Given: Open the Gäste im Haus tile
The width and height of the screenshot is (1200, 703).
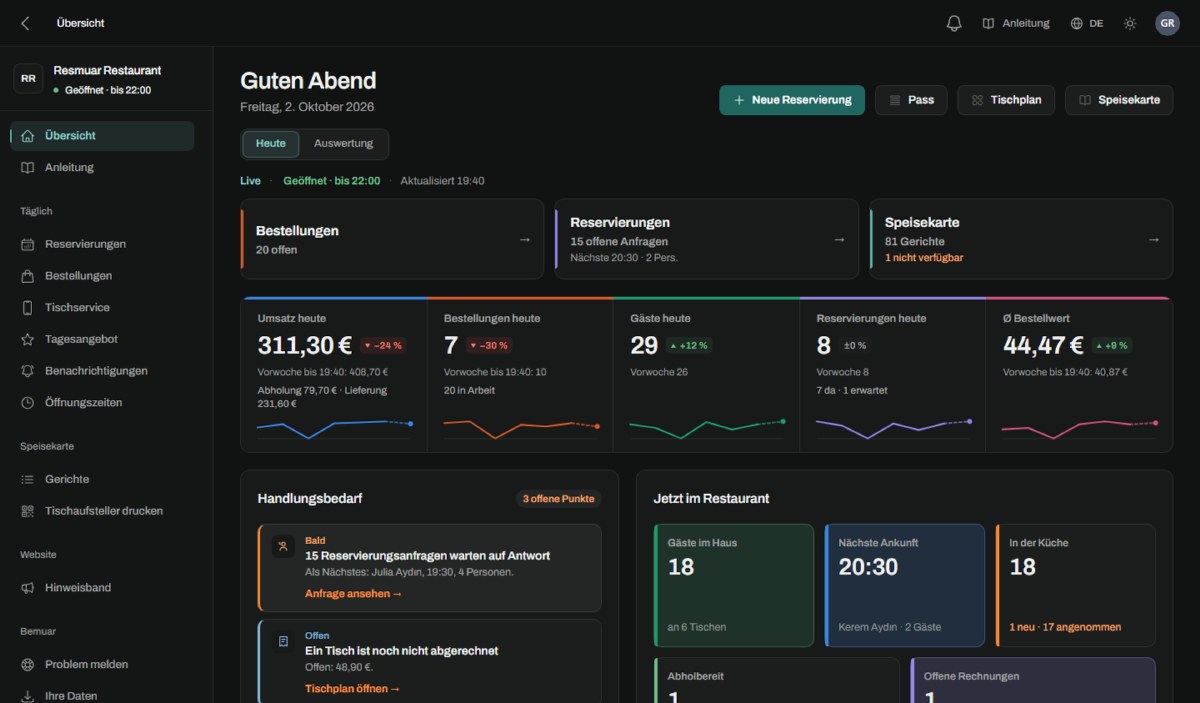Looking at the screenshot, I should click(x=734, y=586).
